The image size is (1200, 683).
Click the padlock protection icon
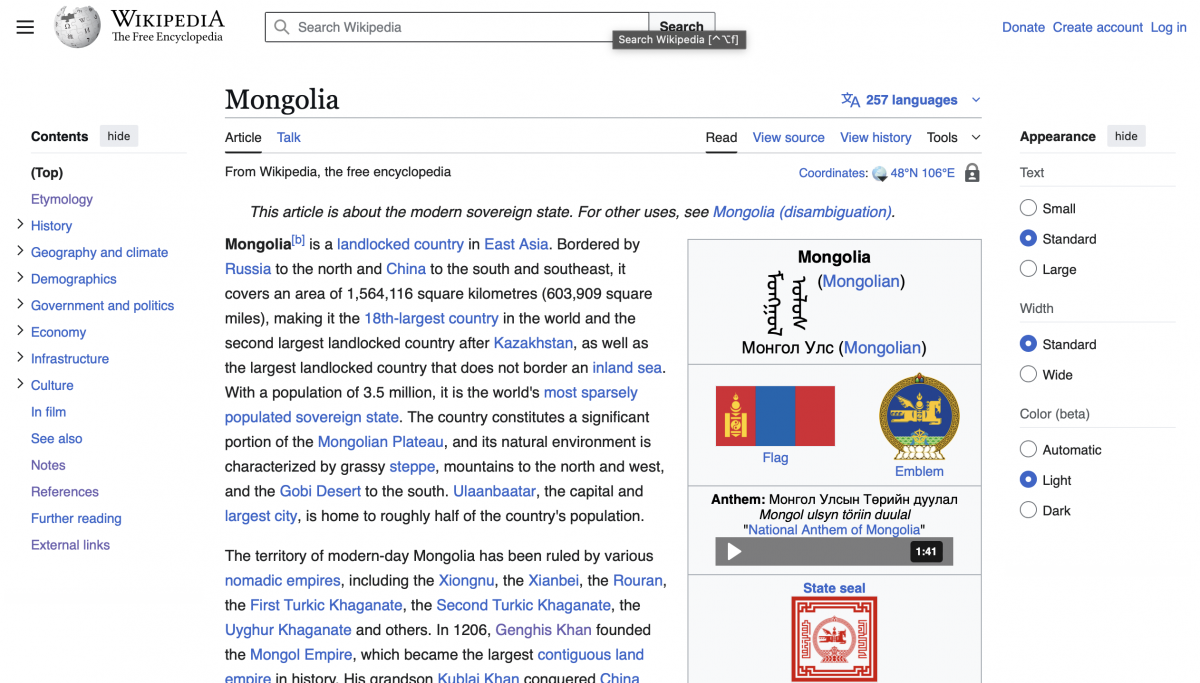point(972,173)
